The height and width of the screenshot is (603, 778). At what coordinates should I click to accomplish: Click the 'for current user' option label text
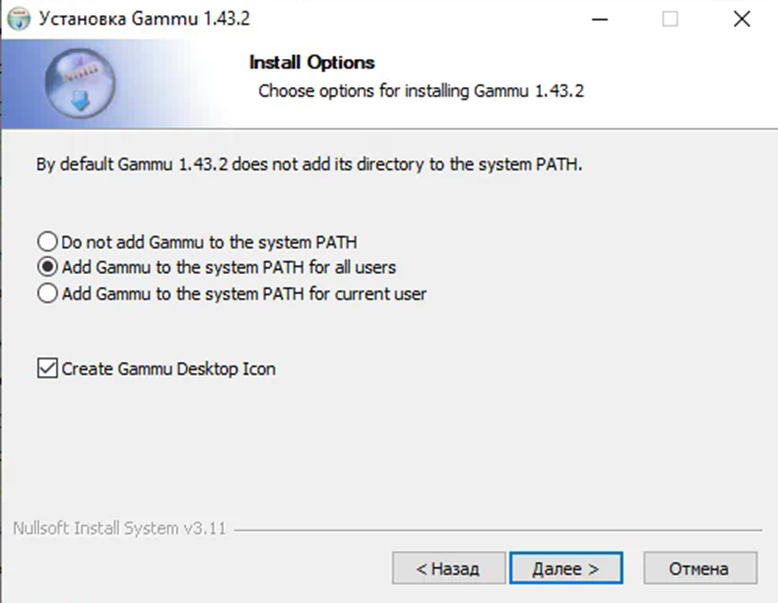pos(244,294)
